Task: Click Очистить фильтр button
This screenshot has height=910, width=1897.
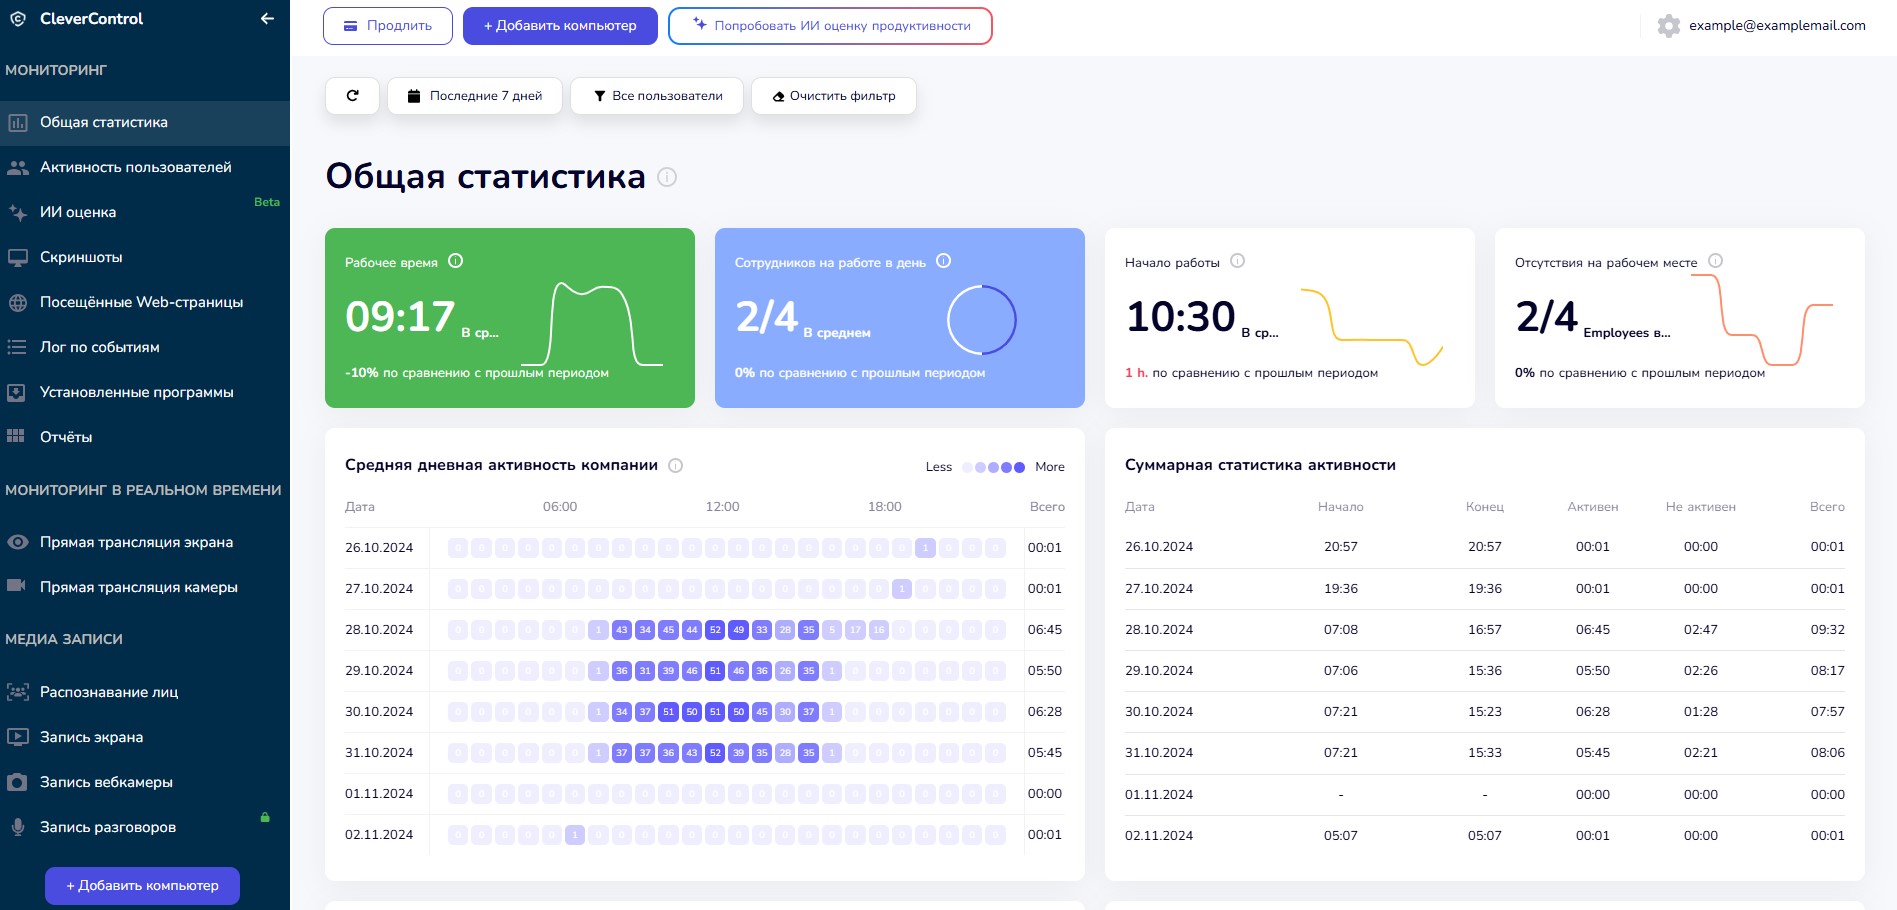Action: pyautogui.click(x=833, y=96)
